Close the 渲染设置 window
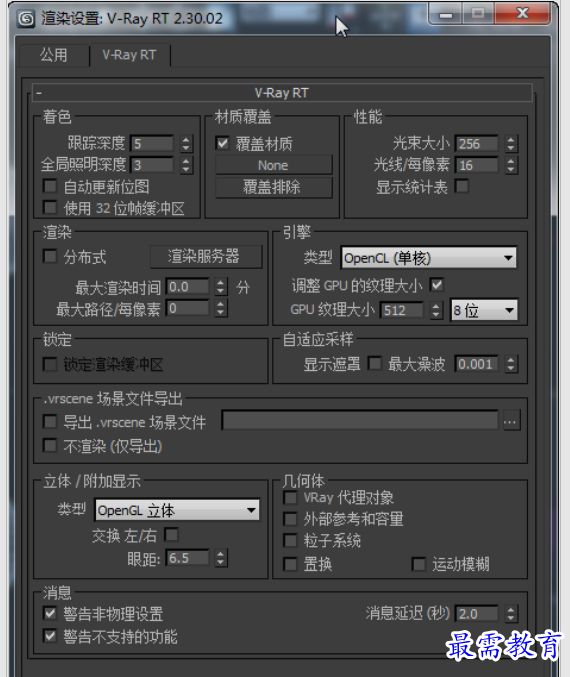 tap(522, 14)
